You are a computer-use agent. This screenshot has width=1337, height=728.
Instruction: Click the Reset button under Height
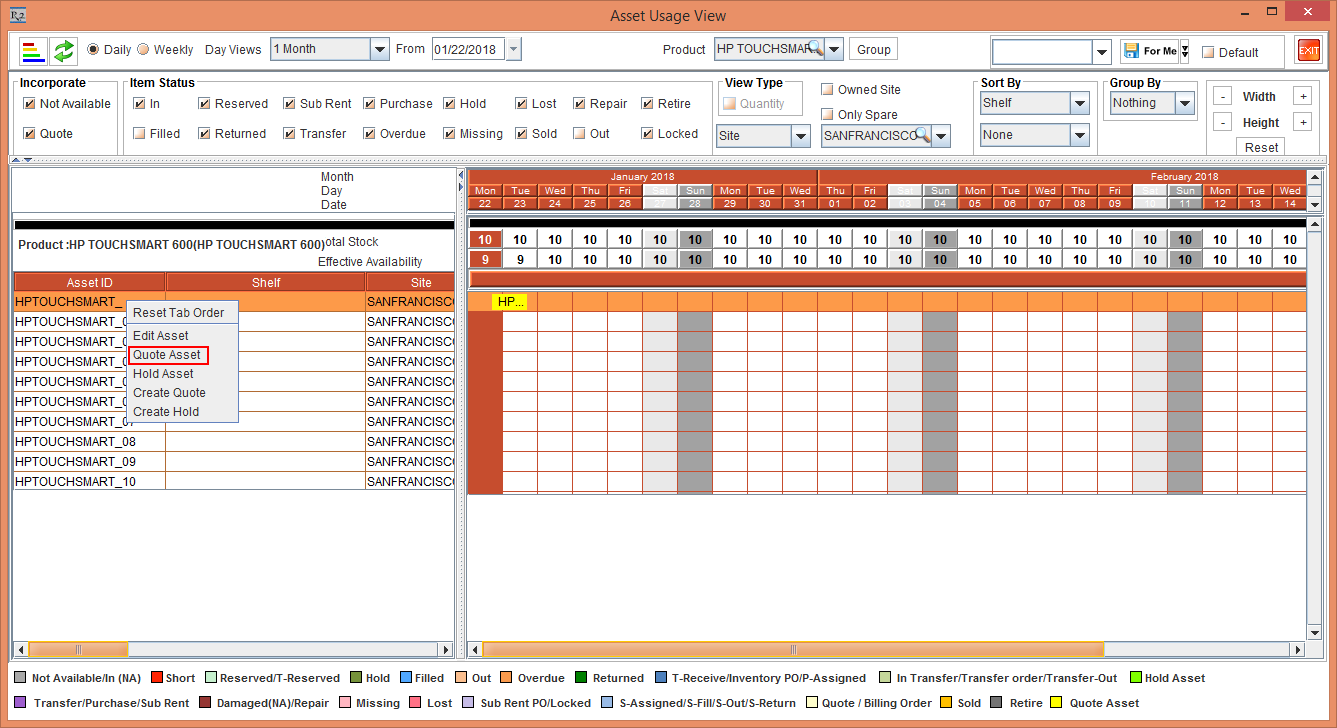click(x=1261, y=147)
